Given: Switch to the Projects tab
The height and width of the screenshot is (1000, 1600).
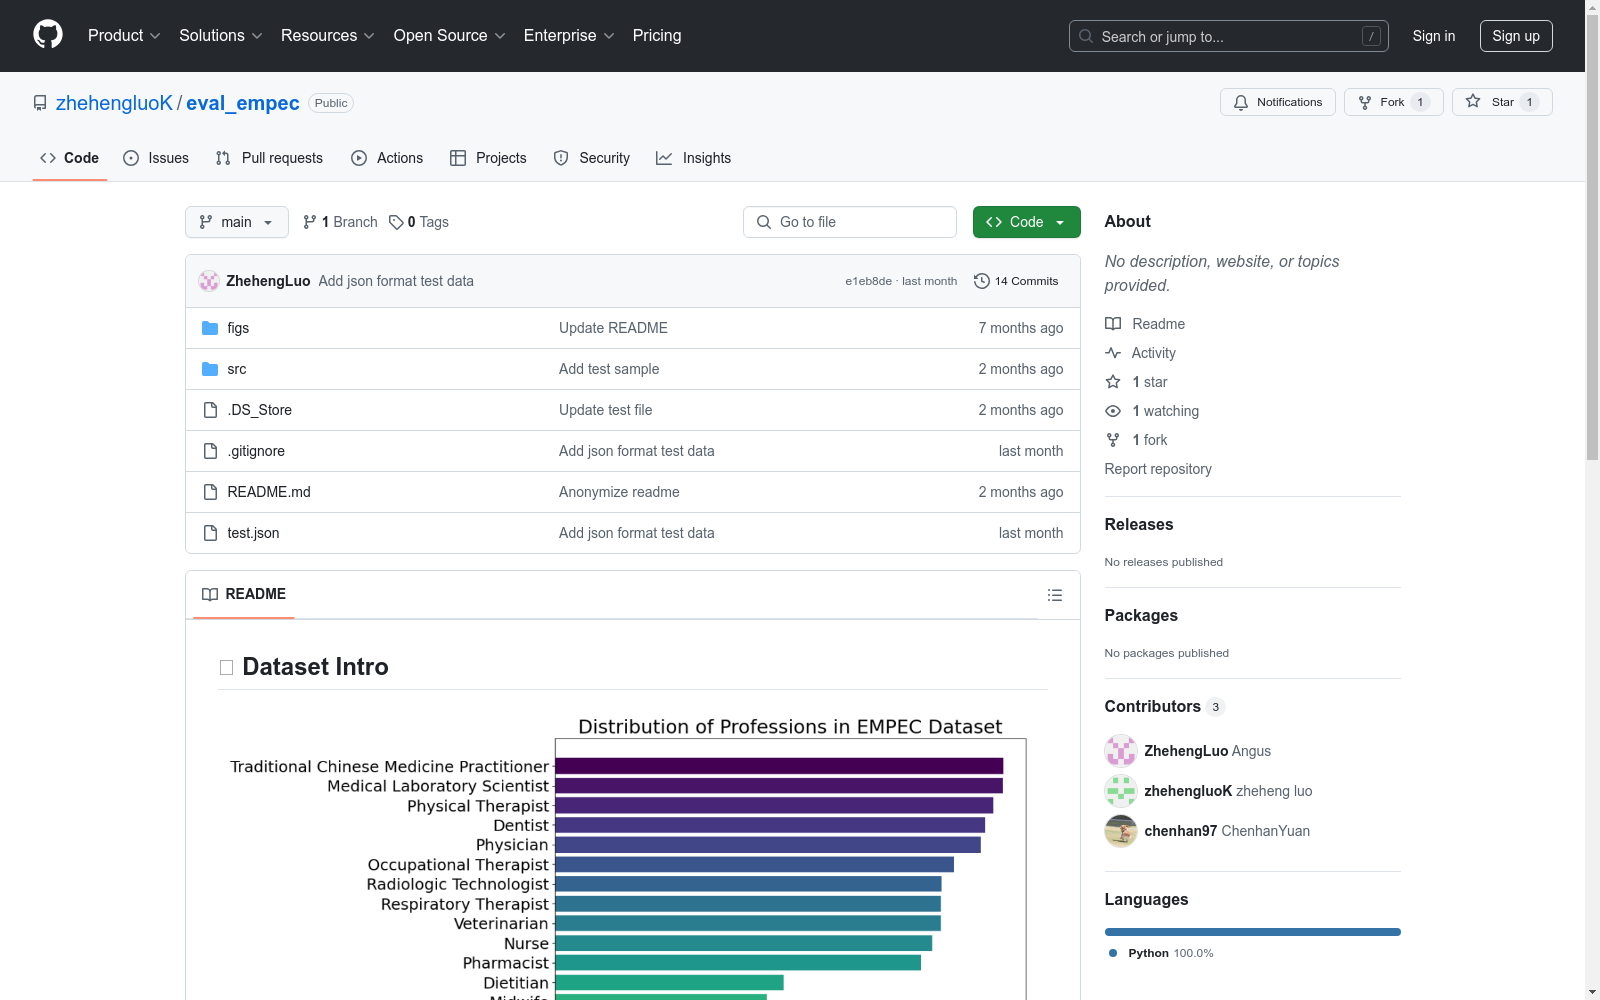Looking at the screenshot, I should tap(488, 158).
